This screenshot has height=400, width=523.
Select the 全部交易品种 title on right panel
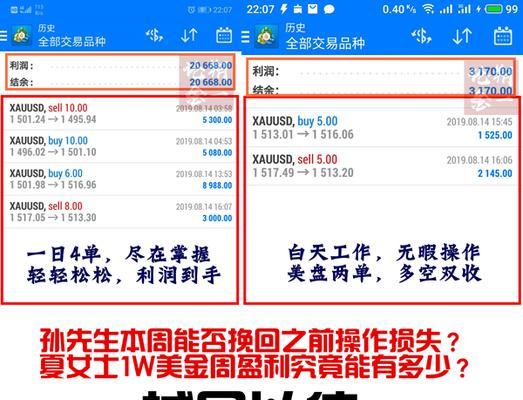pyautogui.click(x=325, y=43)
